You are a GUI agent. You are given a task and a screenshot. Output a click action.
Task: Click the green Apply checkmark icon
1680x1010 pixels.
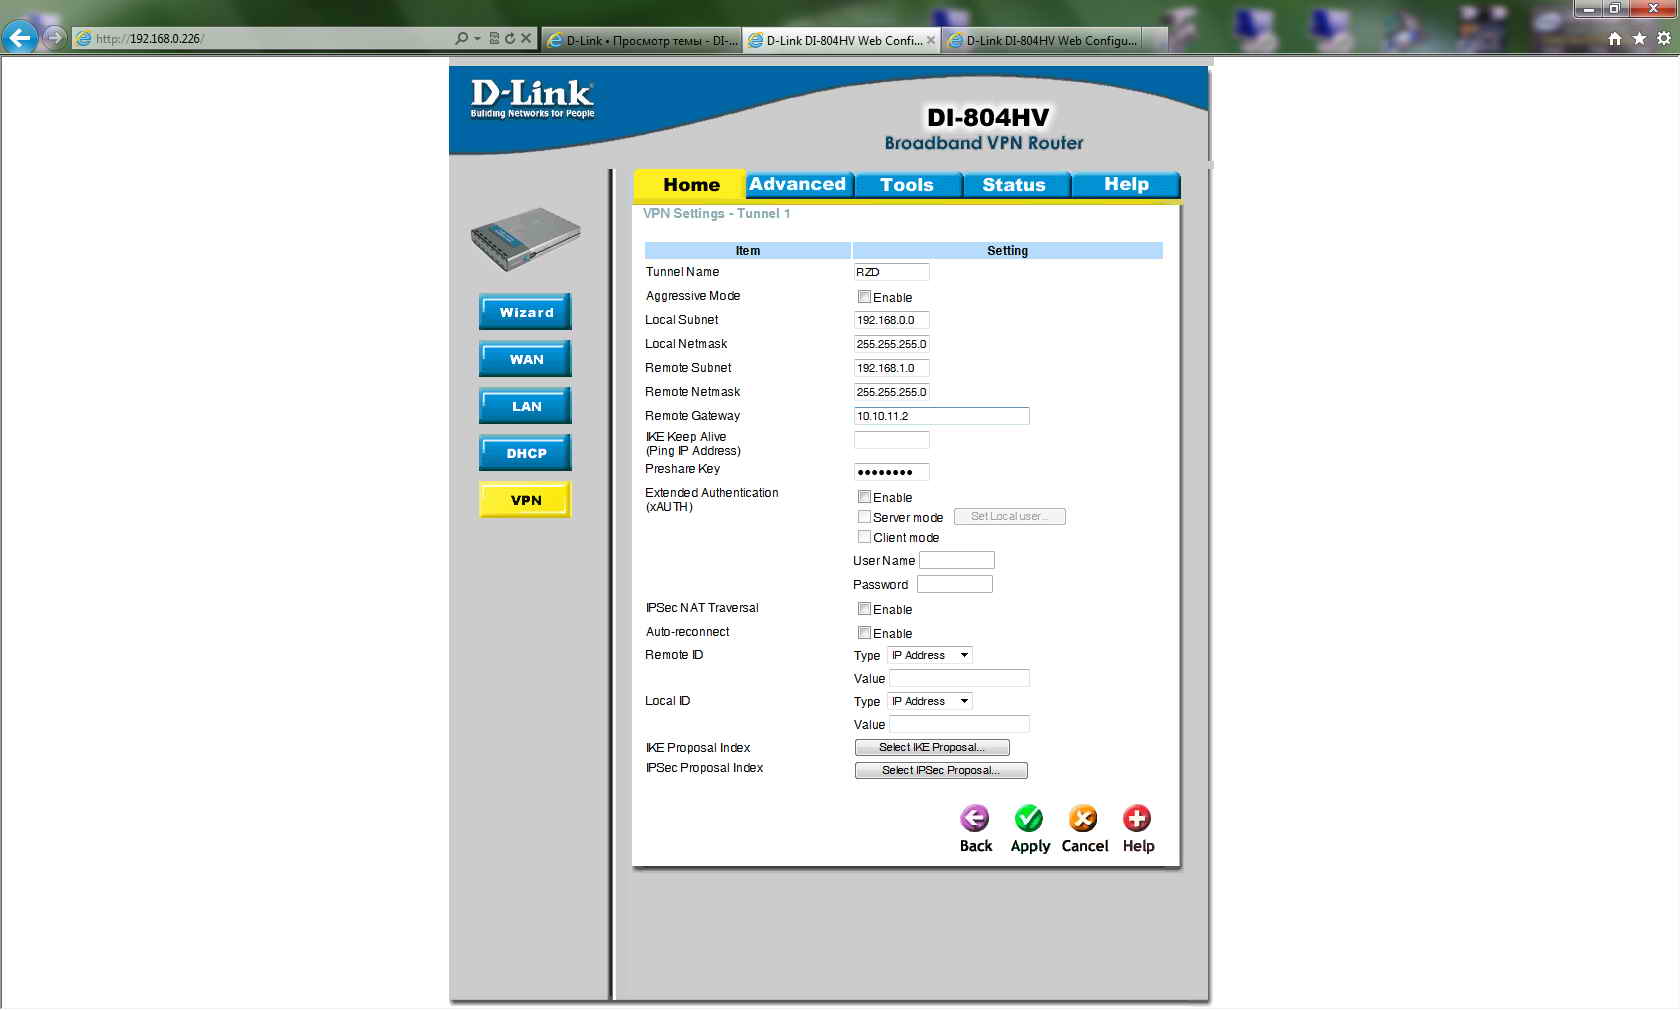pos(1029,819)
